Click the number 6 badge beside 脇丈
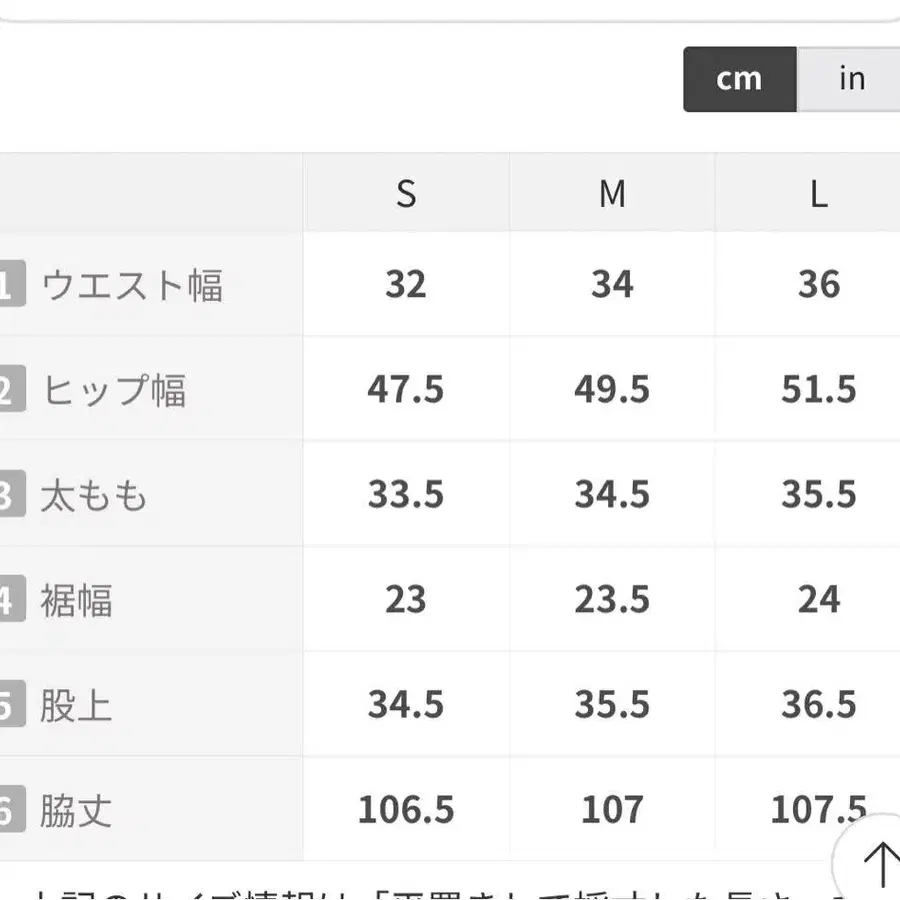900x900 pixels. click(9, 810)
